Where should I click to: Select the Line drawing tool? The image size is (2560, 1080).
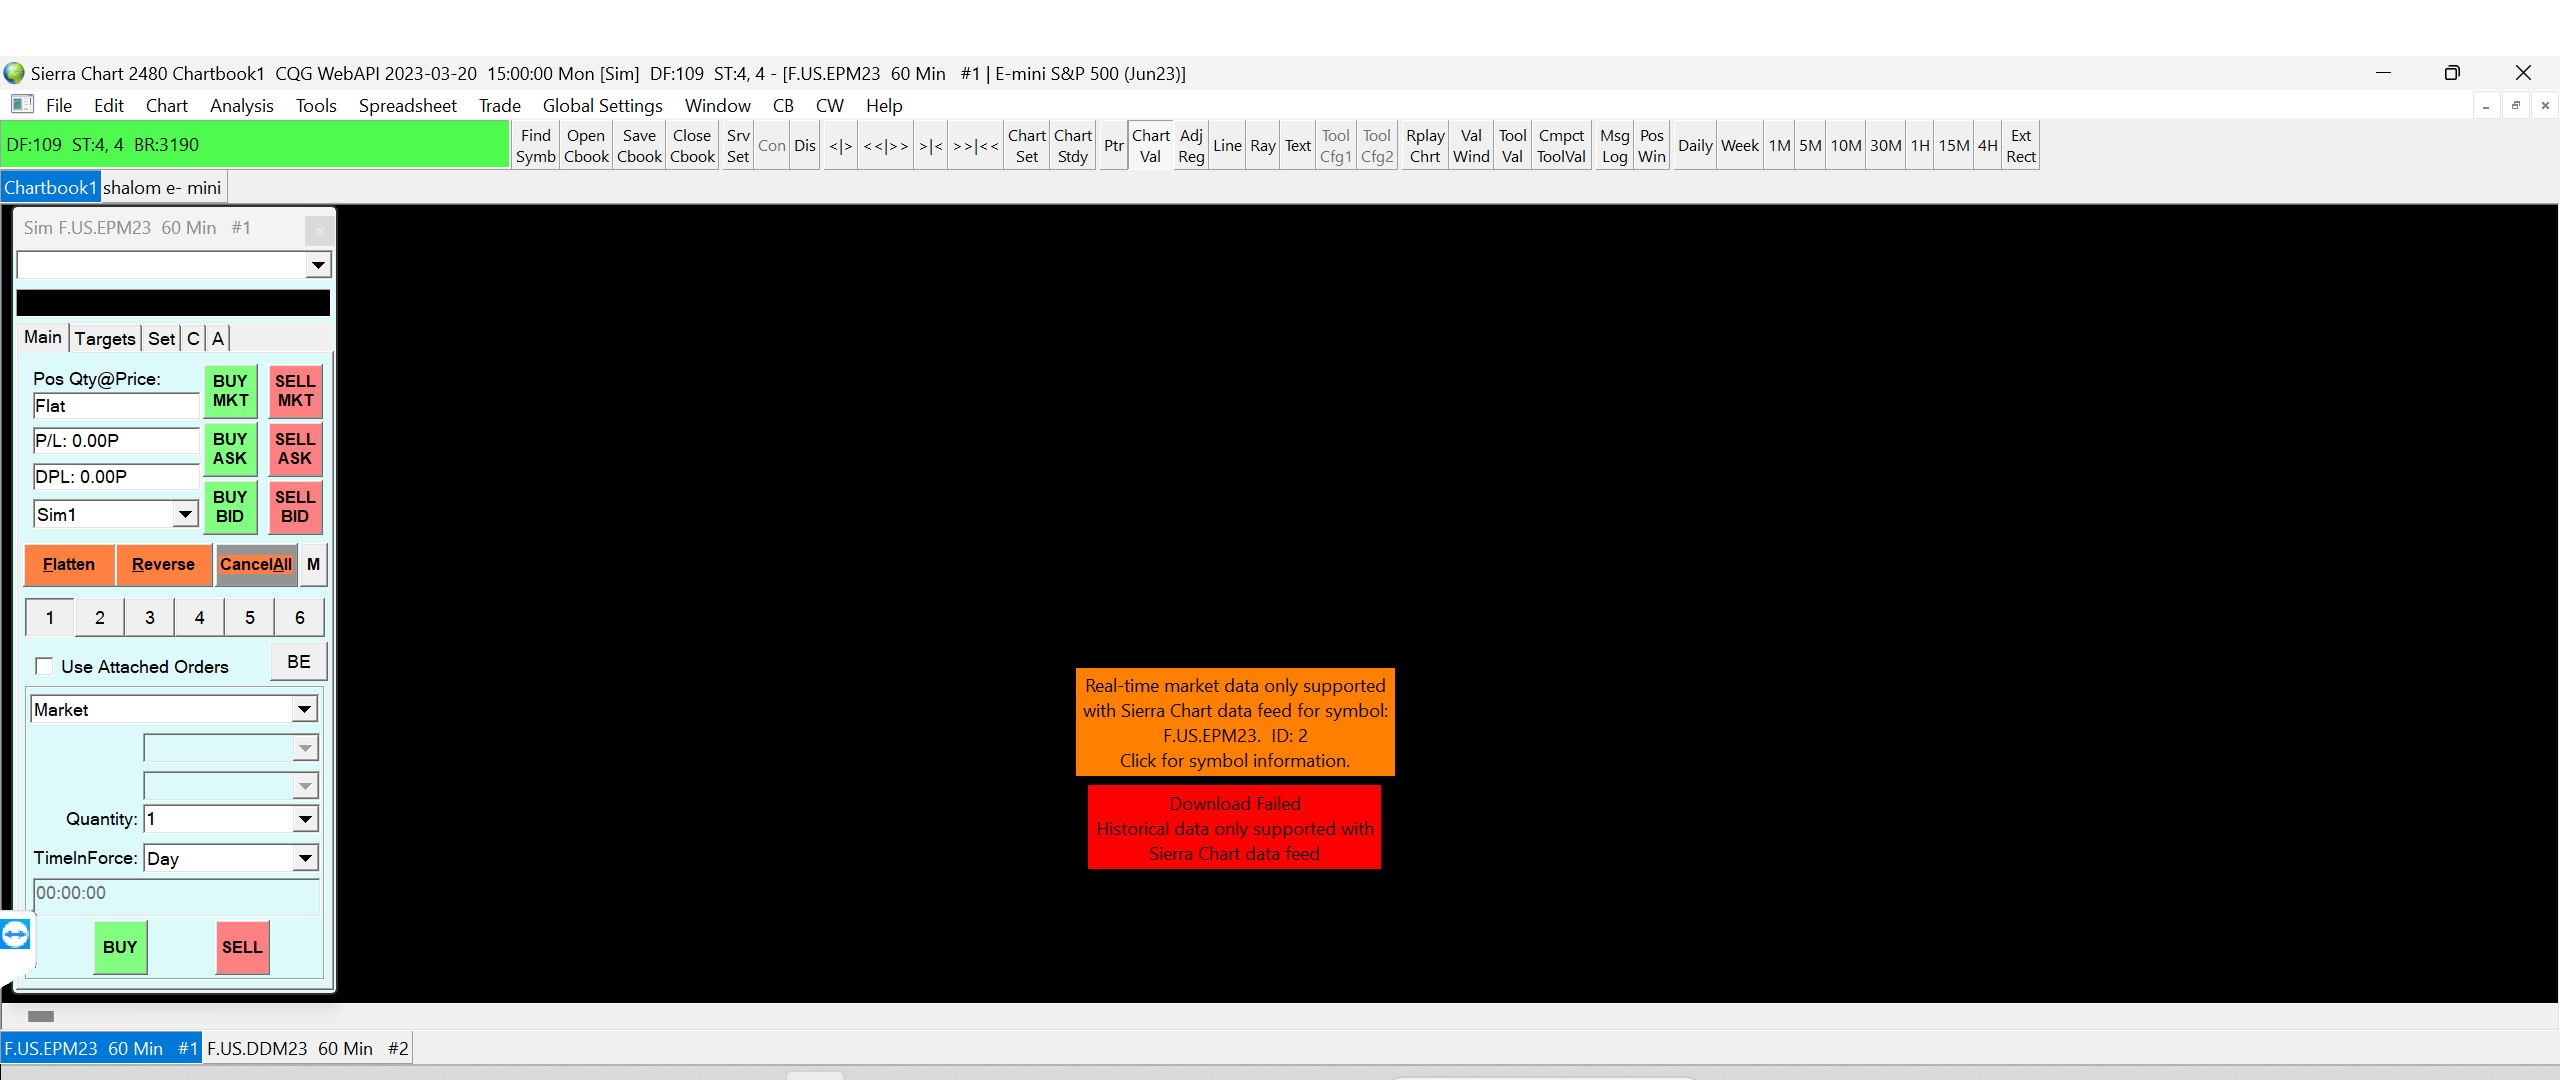coord(1227,146)
